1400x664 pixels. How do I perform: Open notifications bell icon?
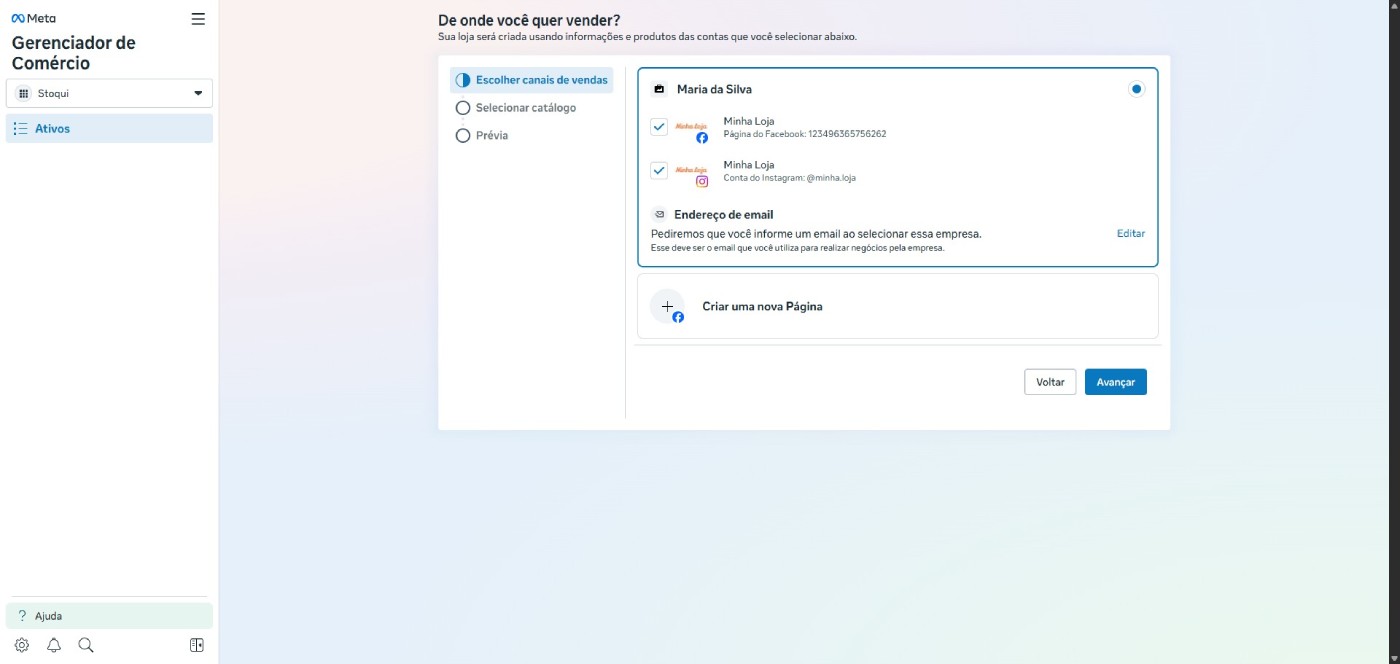[x=54, y=645]
